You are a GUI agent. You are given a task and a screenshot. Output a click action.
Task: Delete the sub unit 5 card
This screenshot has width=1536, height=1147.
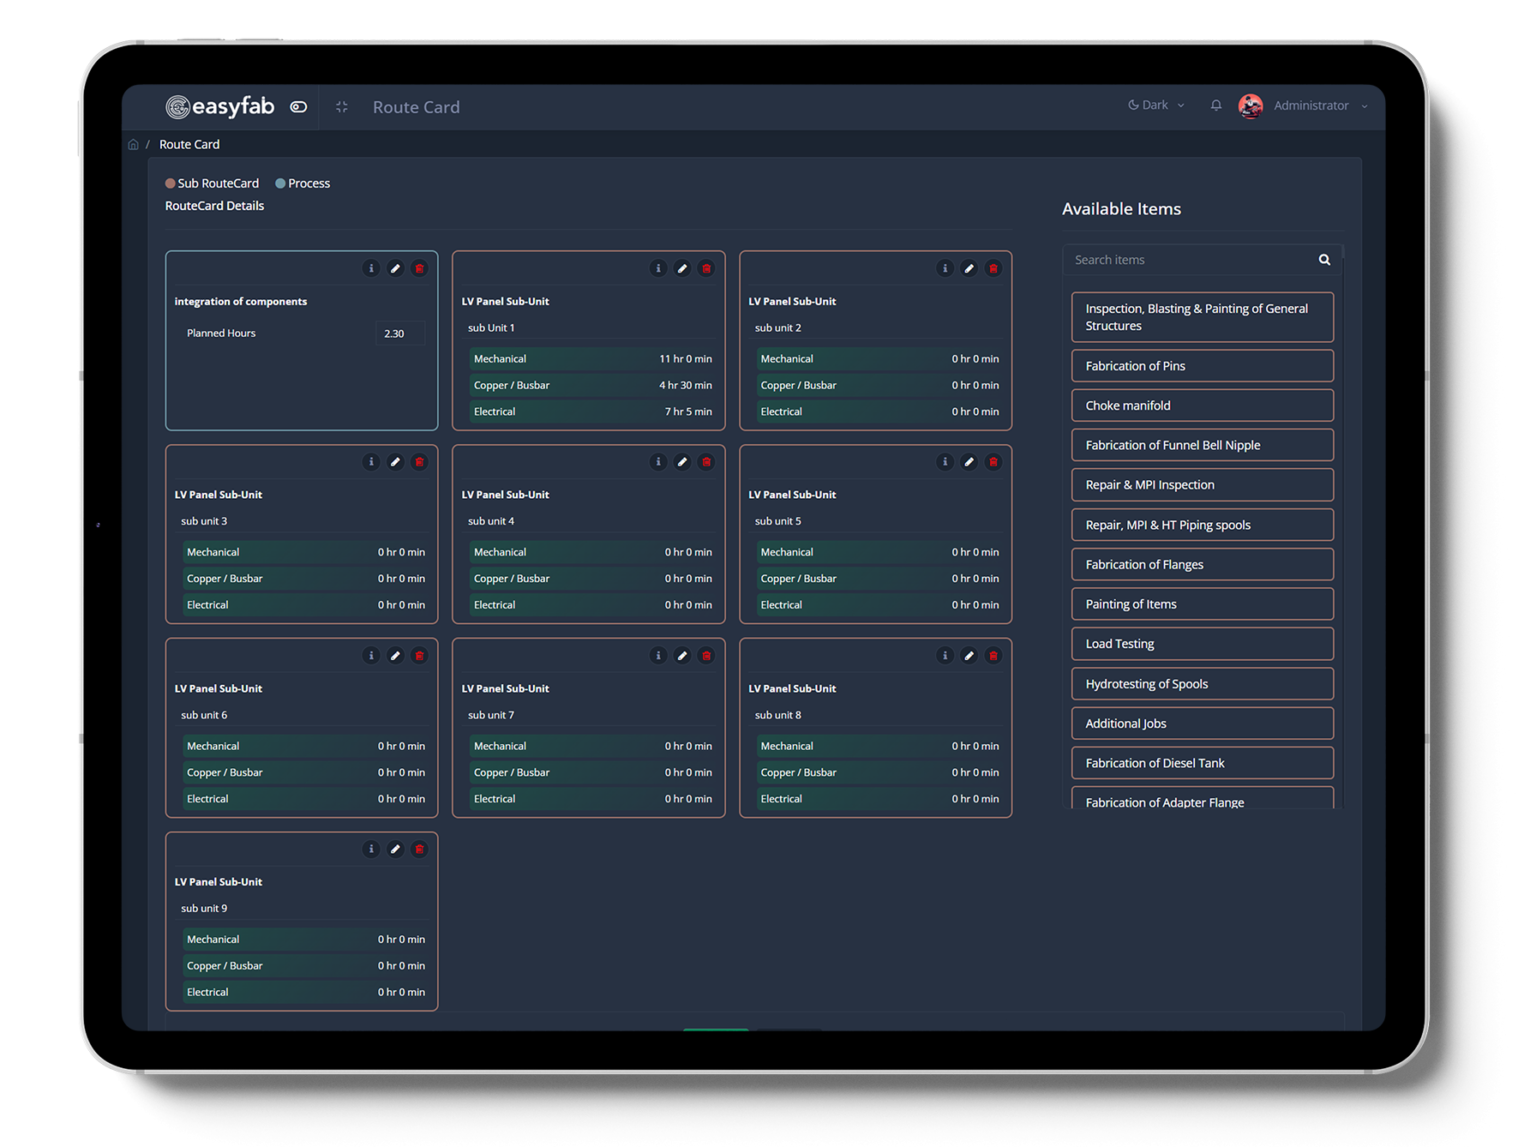993,462
